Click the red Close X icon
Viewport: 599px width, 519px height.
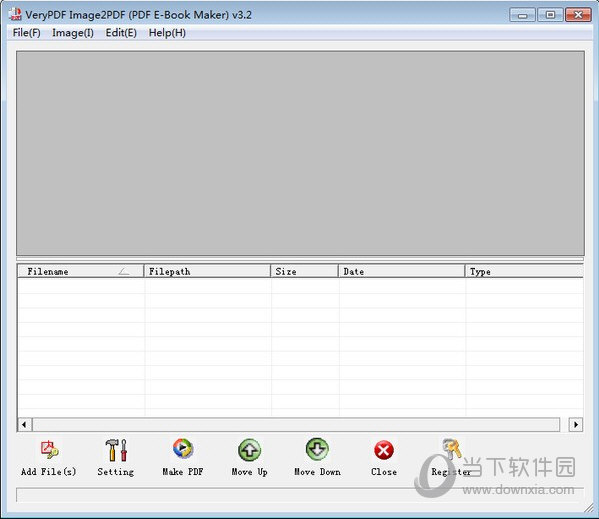click(384, 450)
